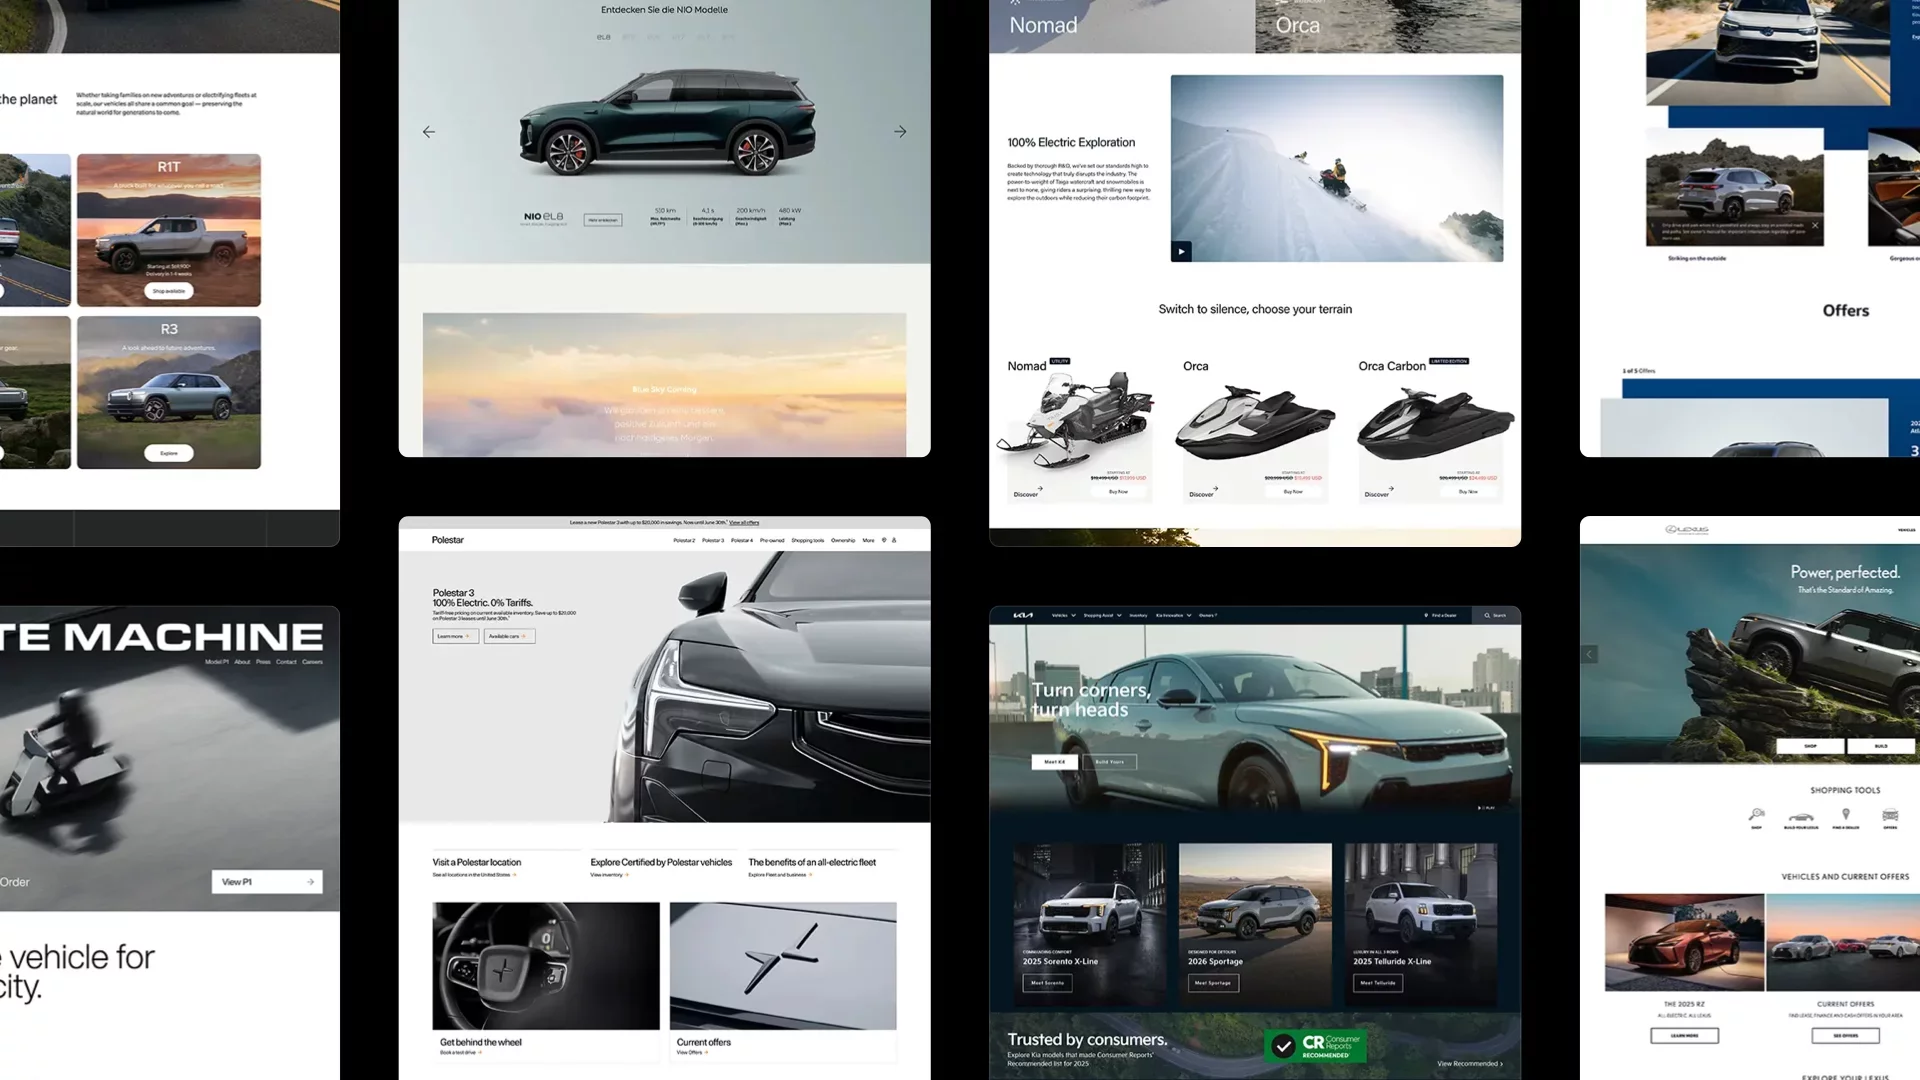Open the Polestar emblem Current offers image
The height and width of the screenshot is (1080, 1920).
[783, 966]
